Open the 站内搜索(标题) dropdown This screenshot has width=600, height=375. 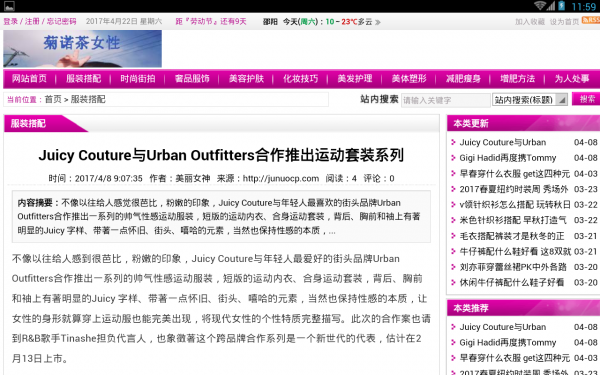pyautogui.click(x=530, y=100)
